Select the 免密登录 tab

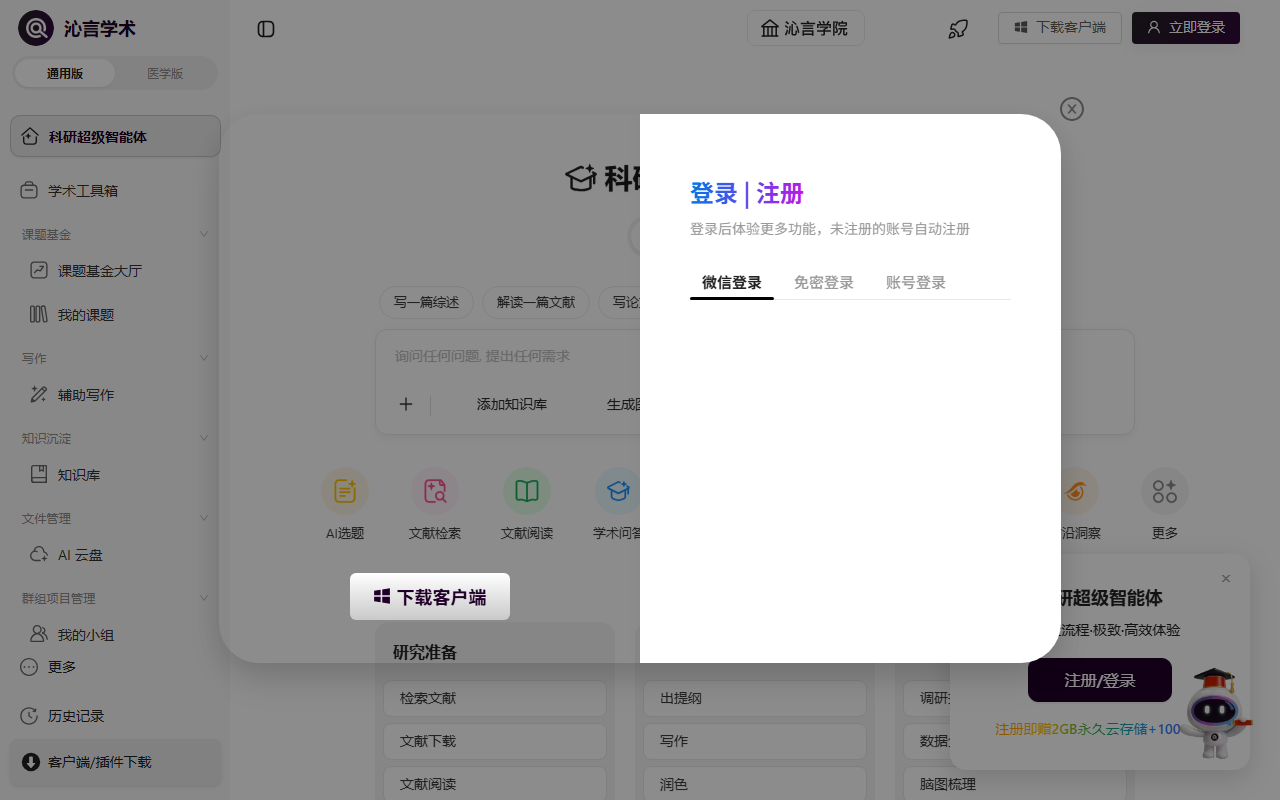coord(824,283)
